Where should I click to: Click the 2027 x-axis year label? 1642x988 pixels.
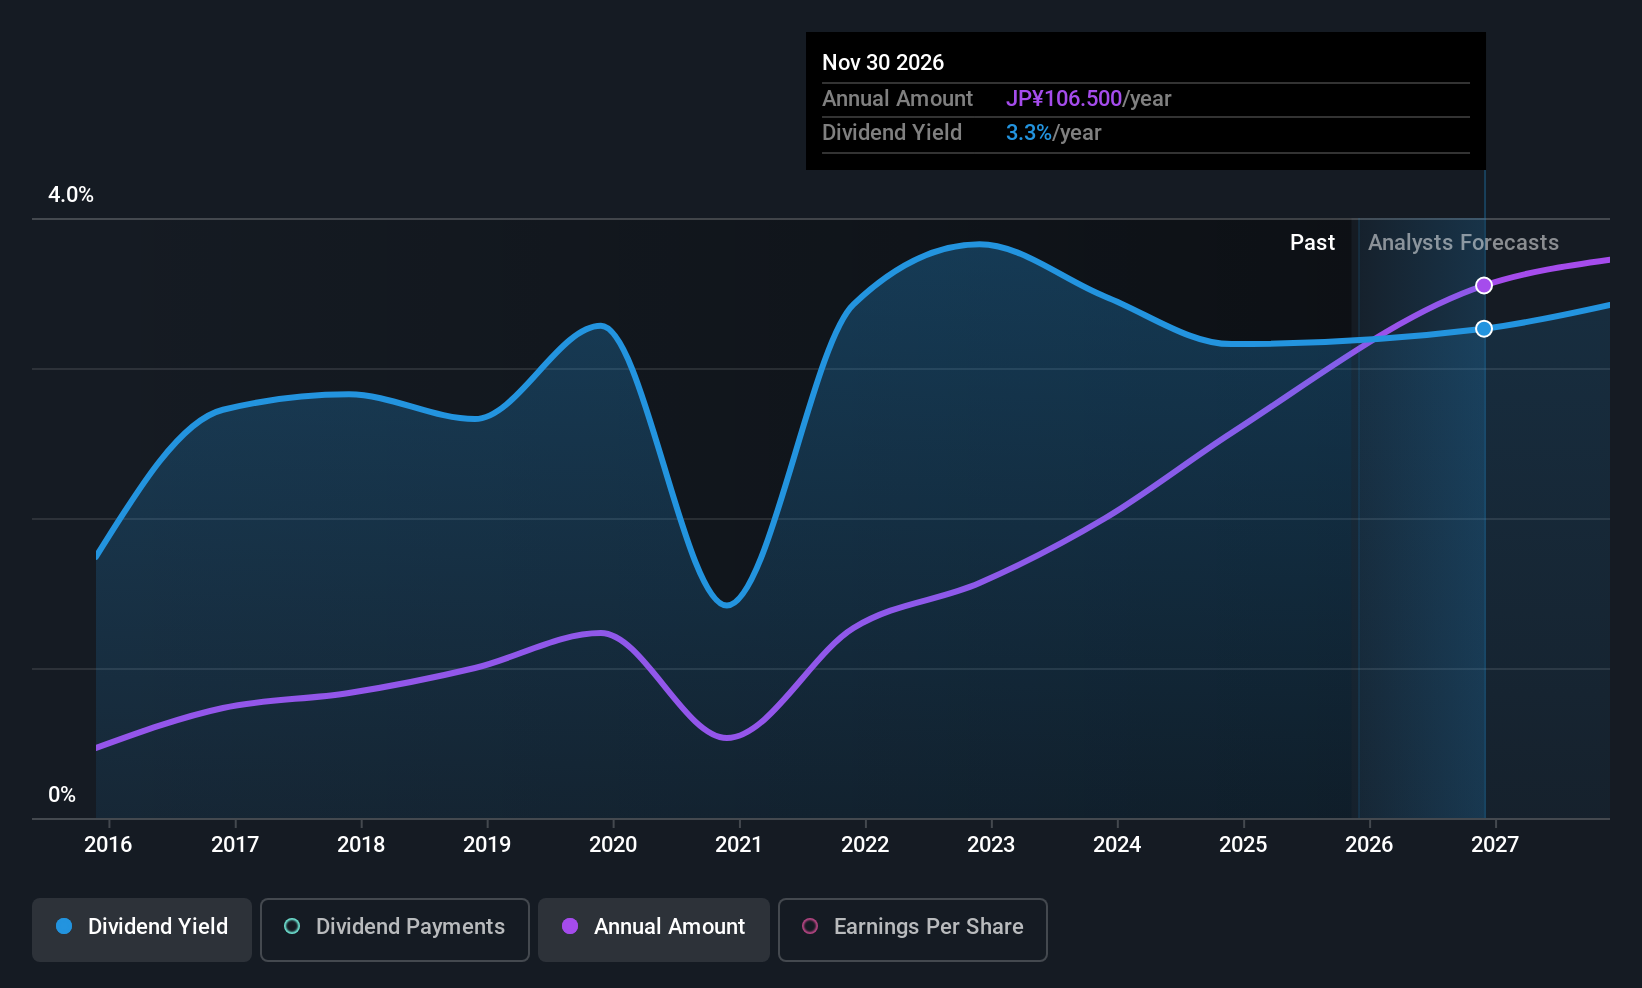point(1495,845)
